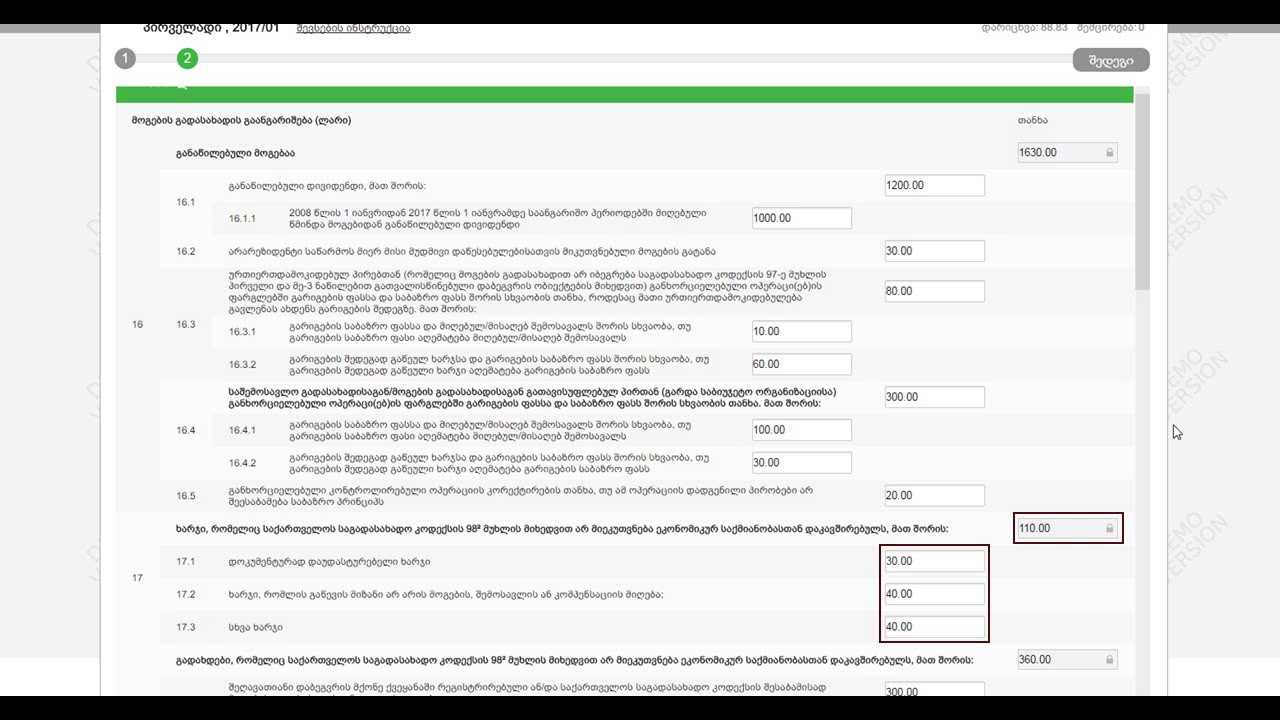Screen dimensions: 1280x720
Task: Edit the 1000.00 field in row 16.1.1
Action: 802,218
